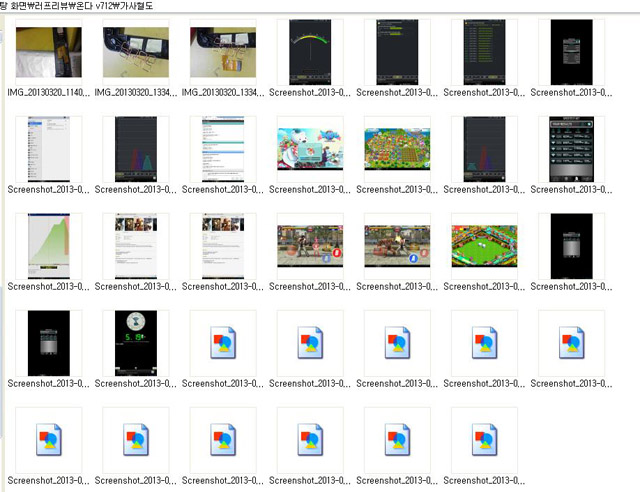The width and height of the screenshot is (640, 492).
Task: Select the green farm field screenshot in third row
Action: tap(484, 246)
